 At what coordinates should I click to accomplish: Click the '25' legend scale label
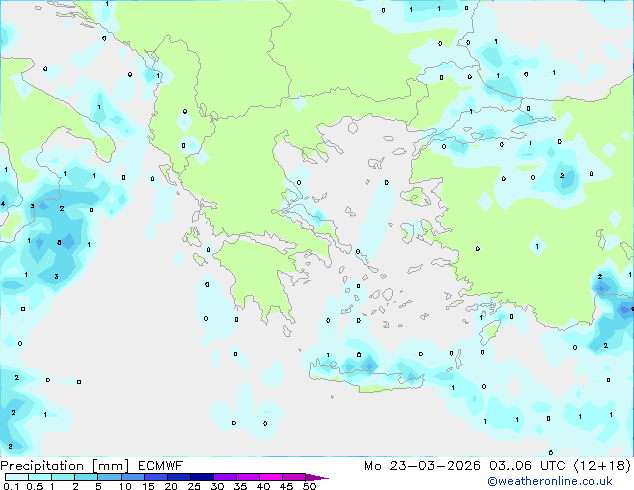(x=194, y=486)
